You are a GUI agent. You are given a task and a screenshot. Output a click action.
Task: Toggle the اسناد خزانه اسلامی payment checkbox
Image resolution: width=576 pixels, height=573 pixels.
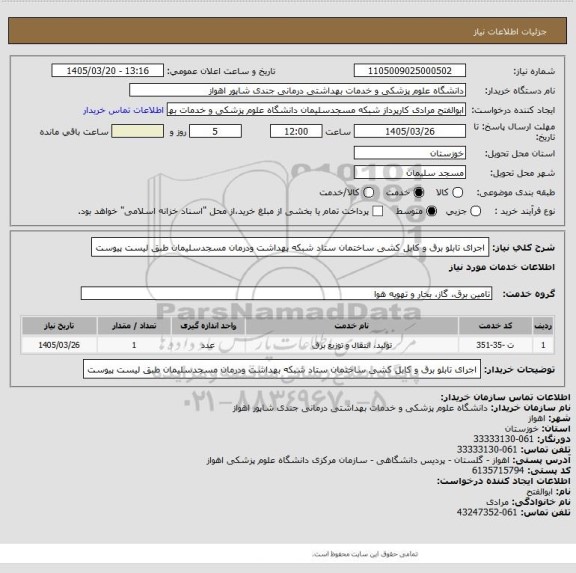click(378, 211)
